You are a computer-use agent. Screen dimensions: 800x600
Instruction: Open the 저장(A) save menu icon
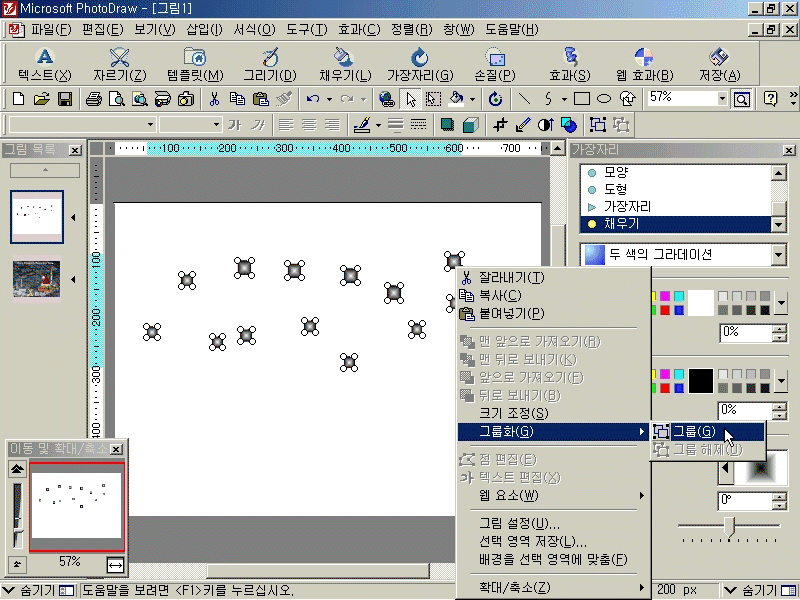[x=719, y=64]
